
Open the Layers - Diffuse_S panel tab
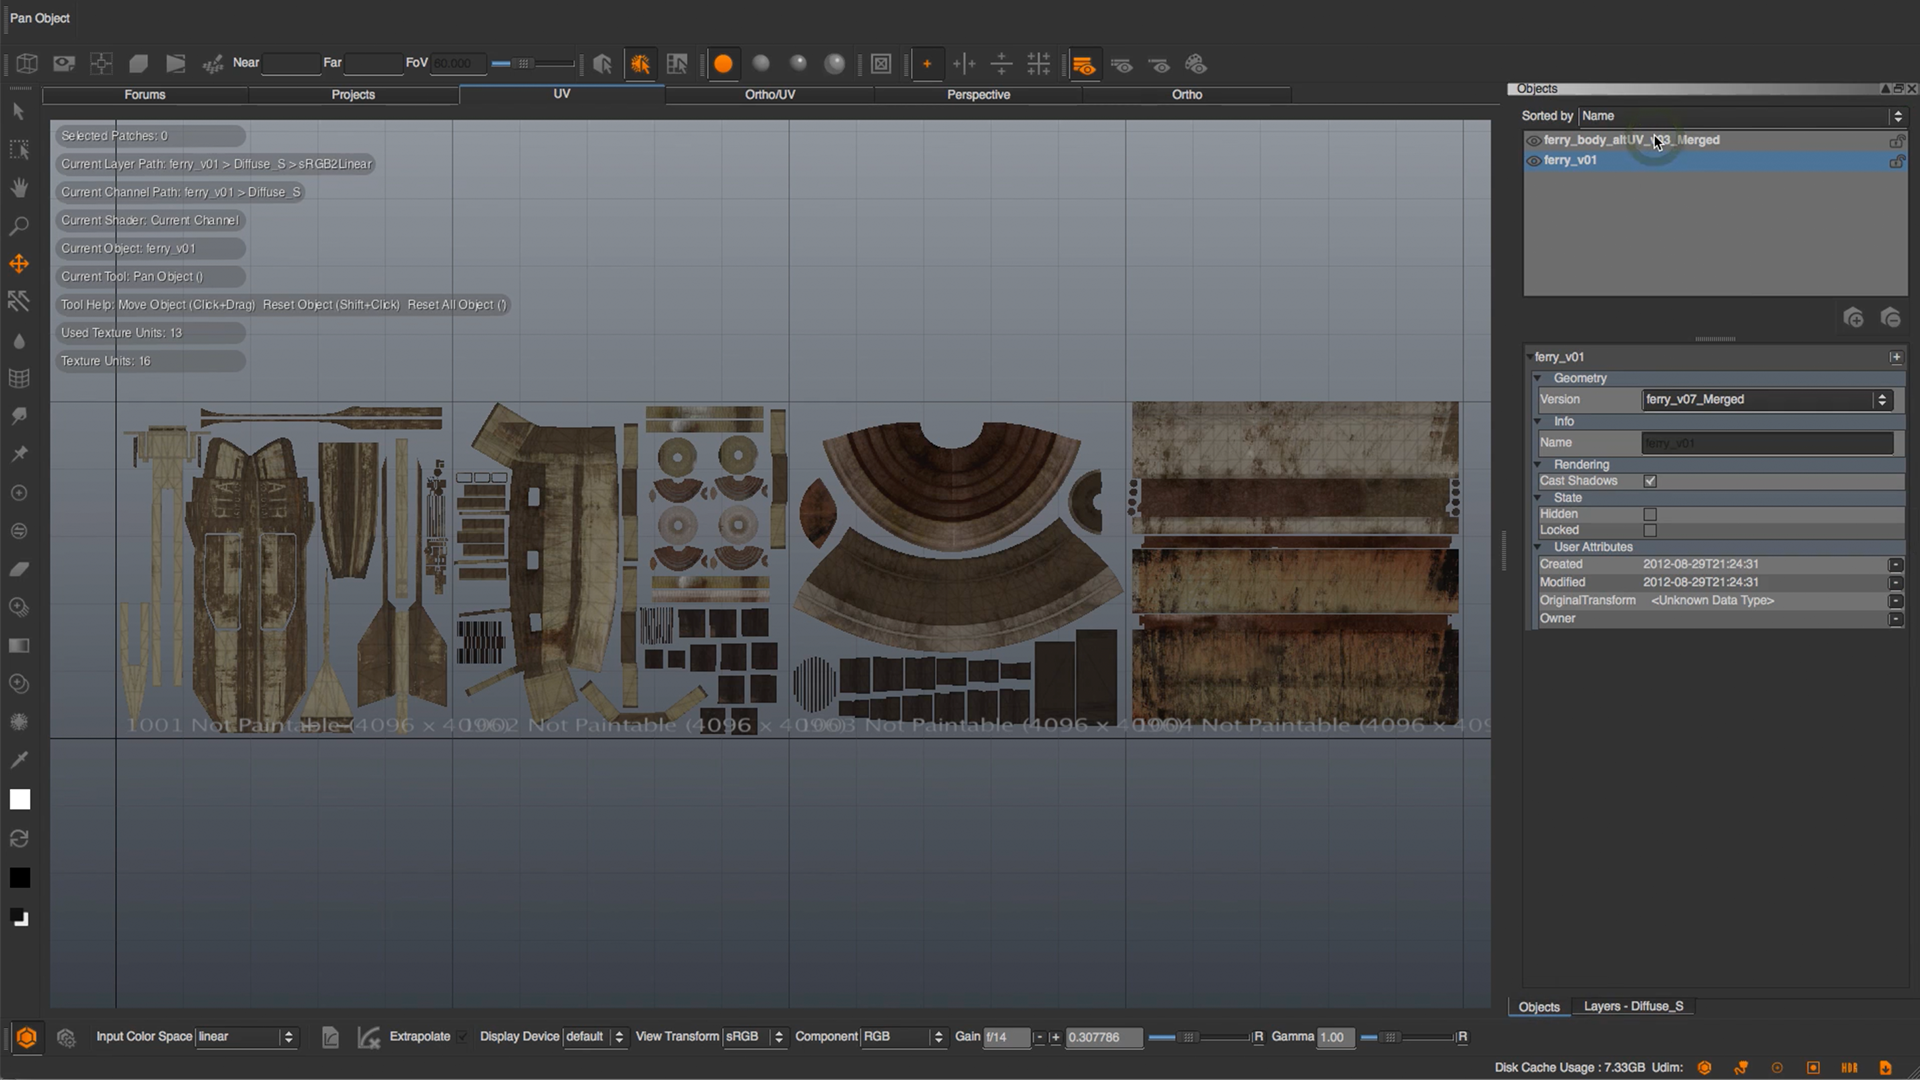(x=1633, y=1007)
